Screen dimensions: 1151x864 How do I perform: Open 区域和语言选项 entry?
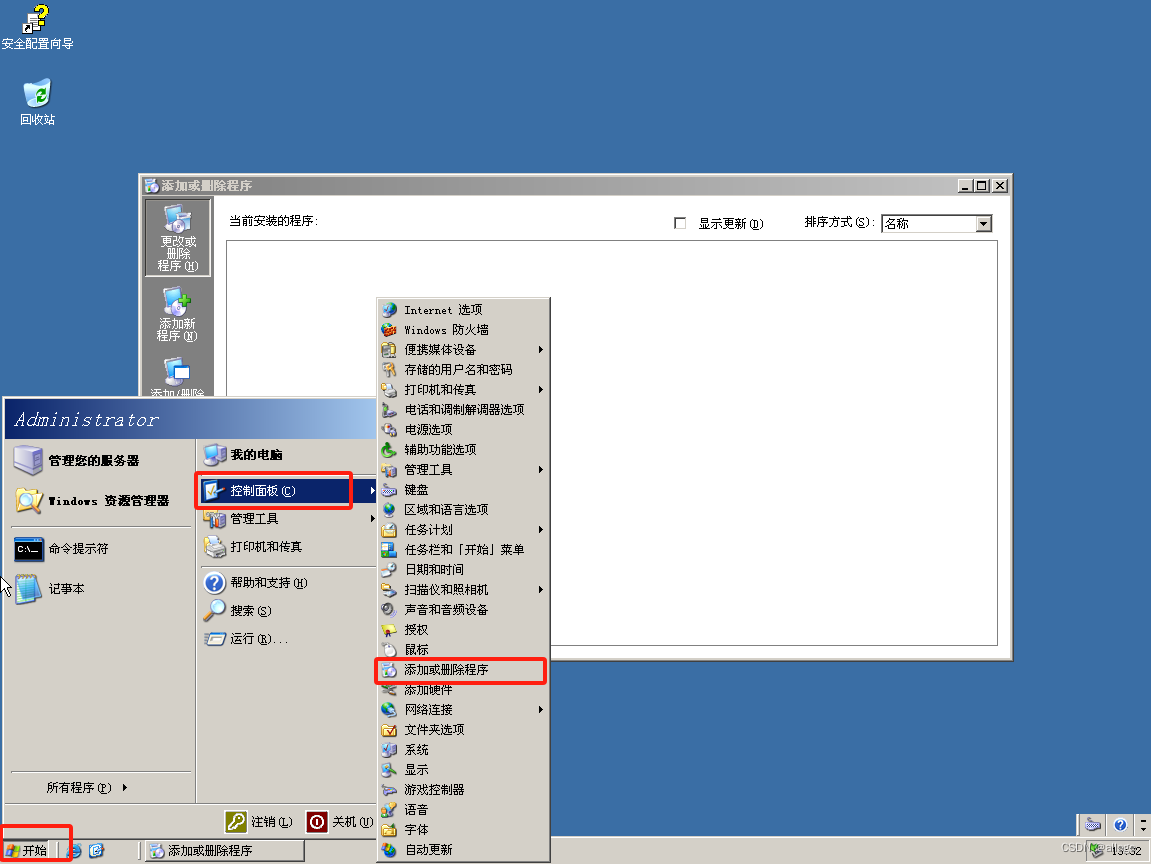click(x=463, y=509)
